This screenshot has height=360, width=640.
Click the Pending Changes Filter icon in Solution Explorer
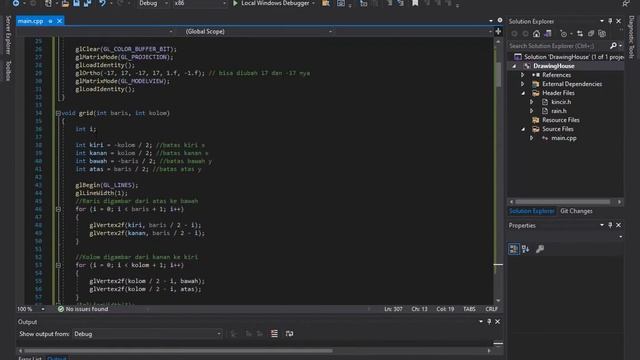click(564, 34)
